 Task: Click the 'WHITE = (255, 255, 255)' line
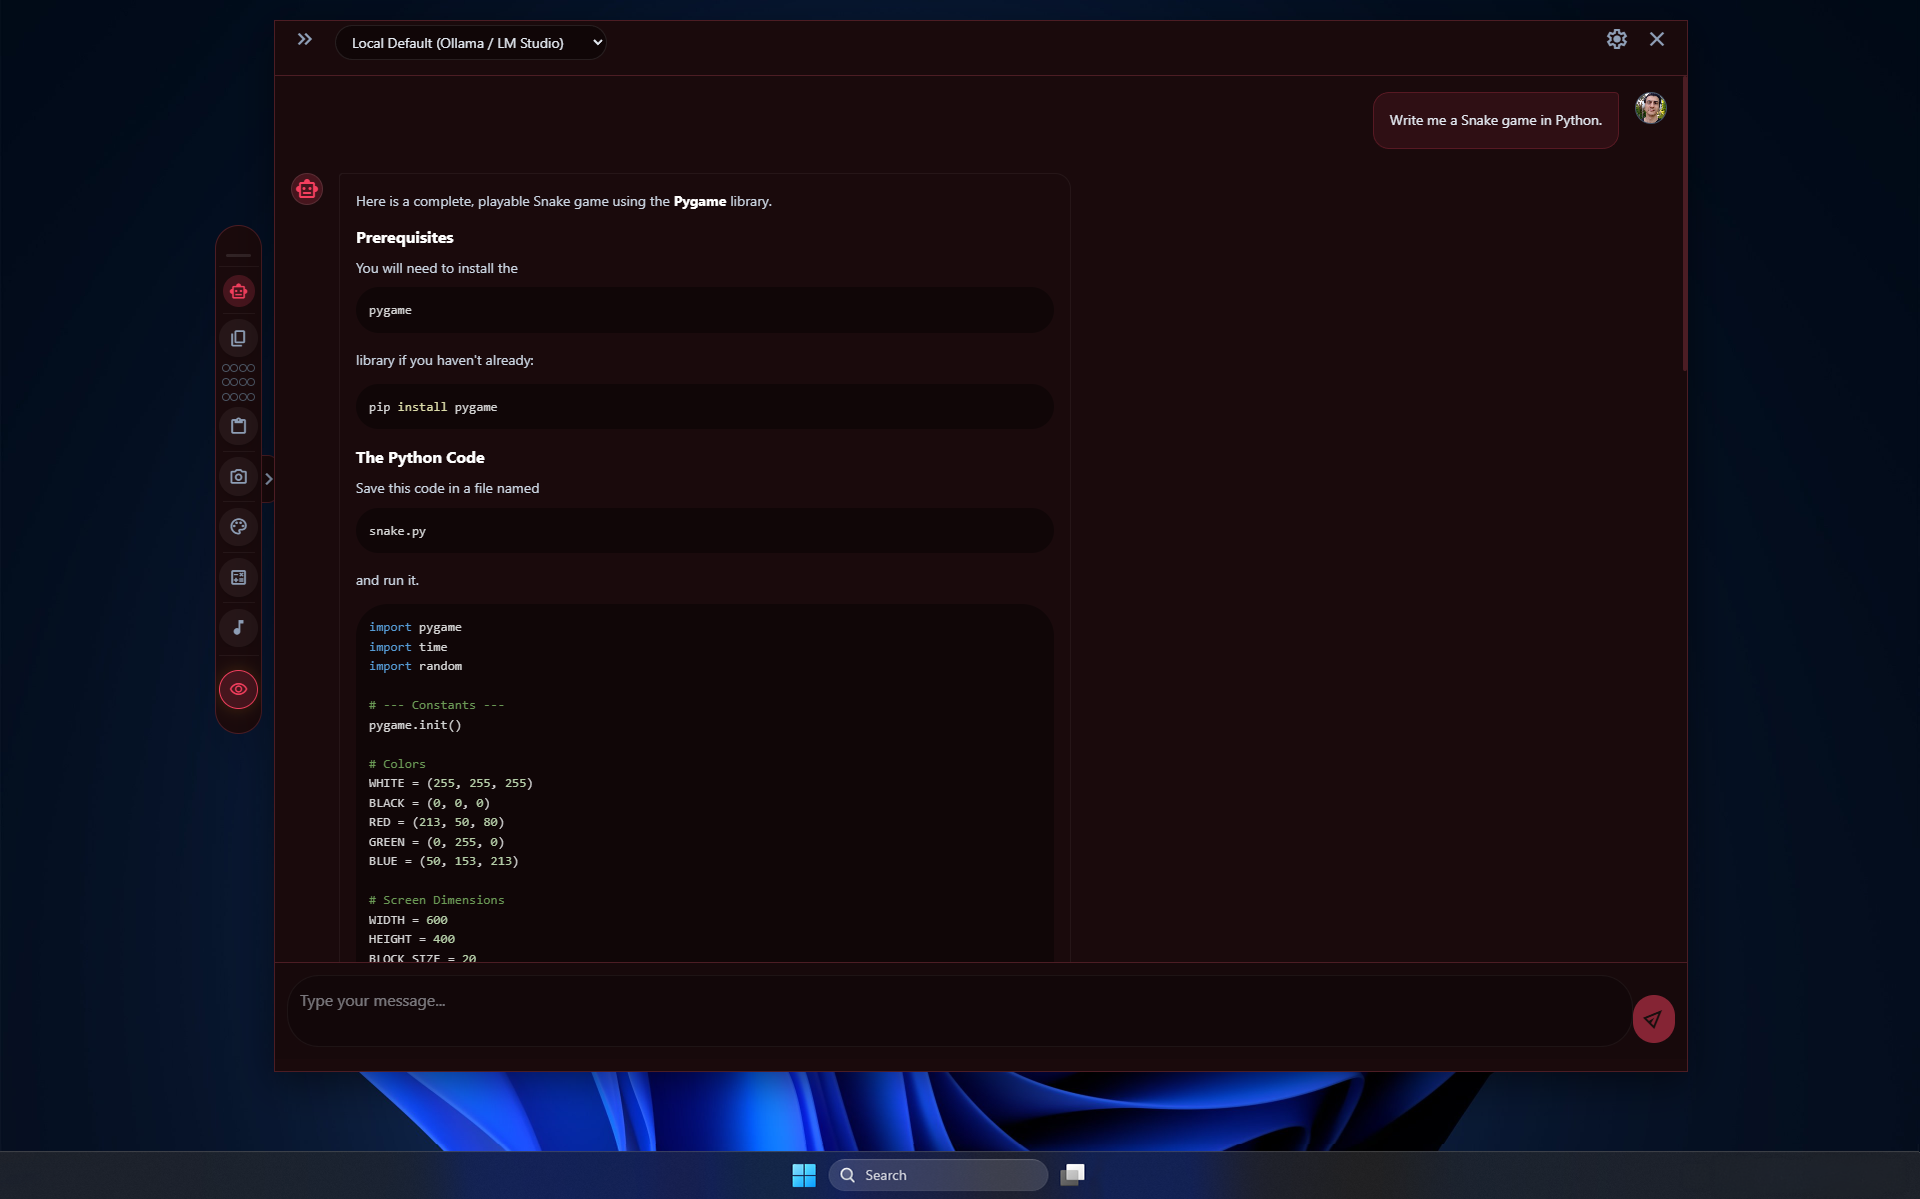point(451,783)
